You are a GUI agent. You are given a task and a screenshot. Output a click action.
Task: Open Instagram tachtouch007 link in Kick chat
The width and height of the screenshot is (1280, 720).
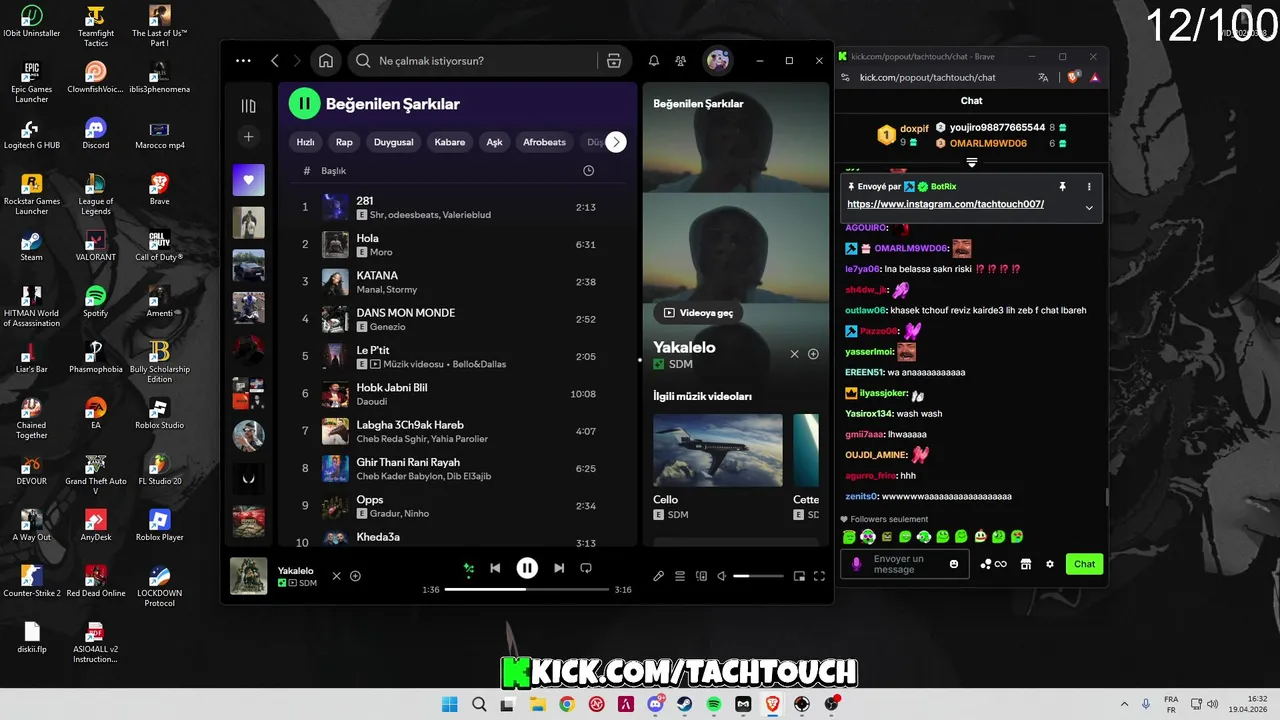pyautogui.click(x=945, y=204)
